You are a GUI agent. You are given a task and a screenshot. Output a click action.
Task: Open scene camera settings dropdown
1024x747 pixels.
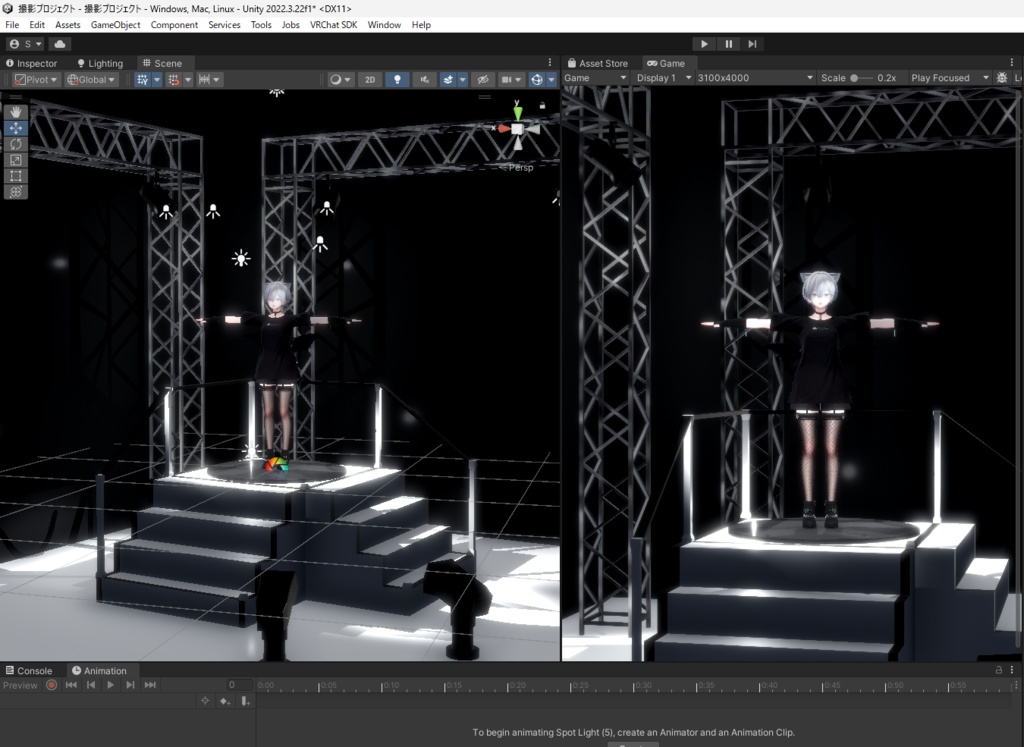[x=511, y=80]
